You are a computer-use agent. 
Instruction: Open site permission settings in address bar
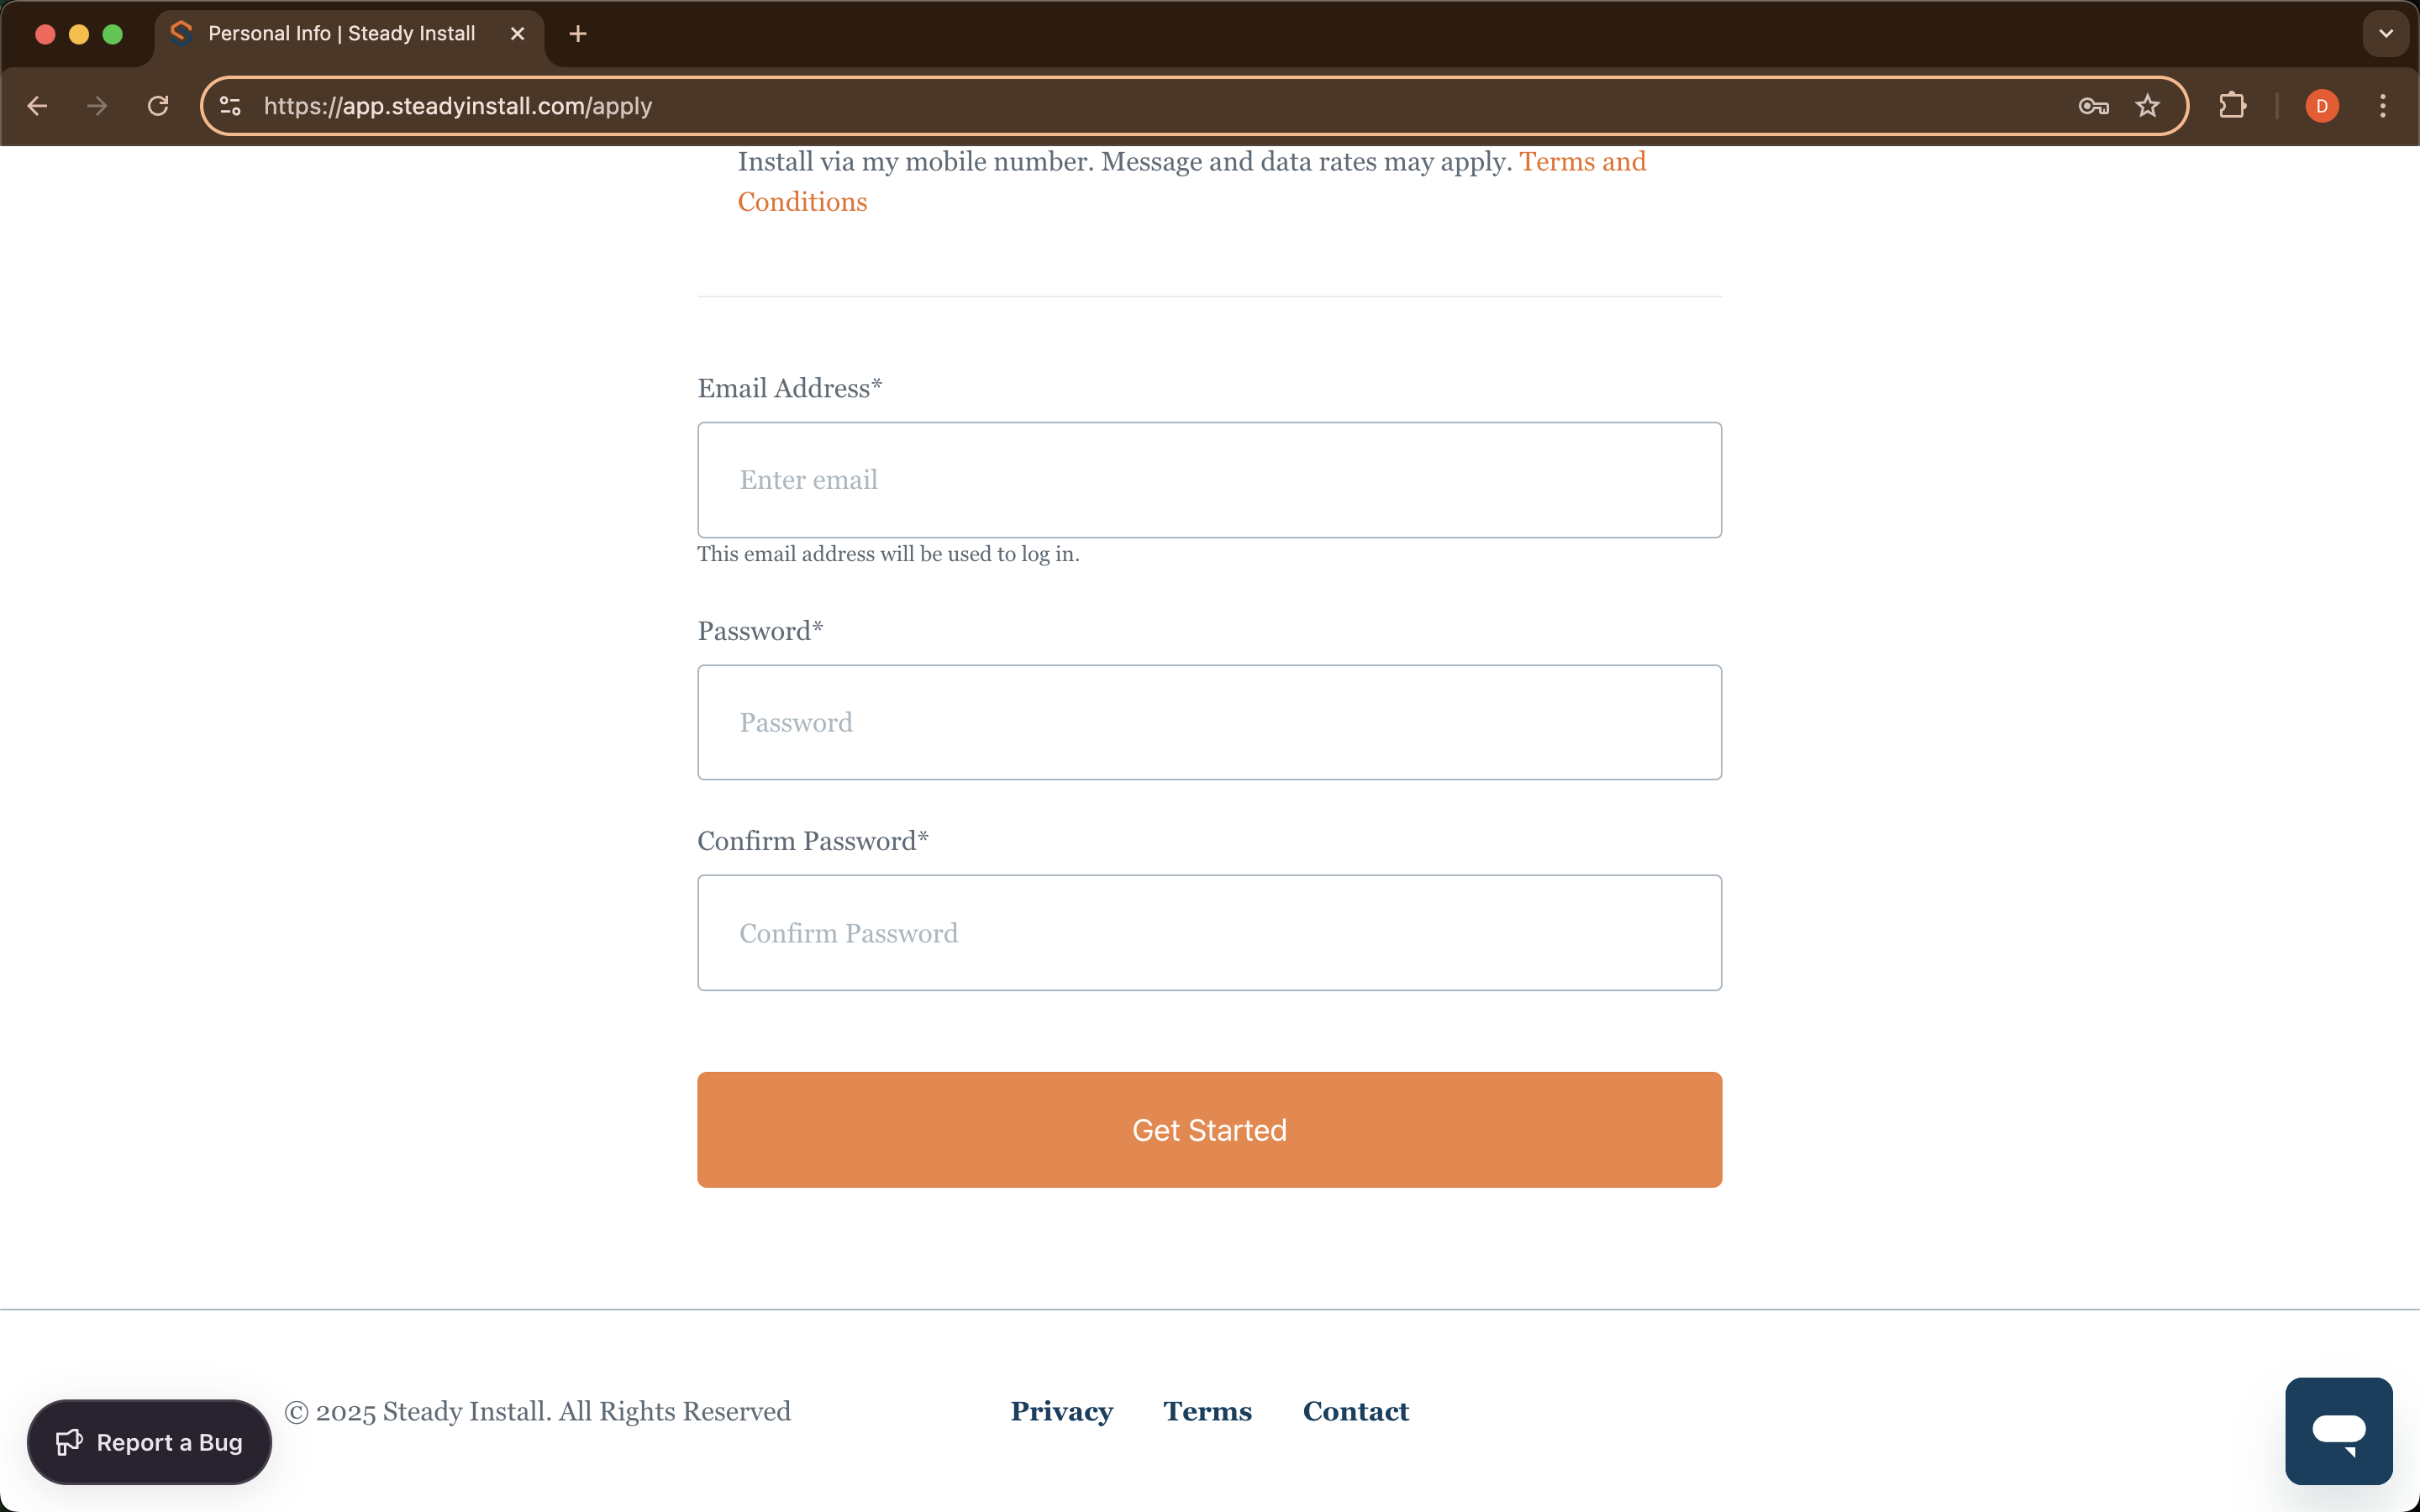[x=229, y=106]
